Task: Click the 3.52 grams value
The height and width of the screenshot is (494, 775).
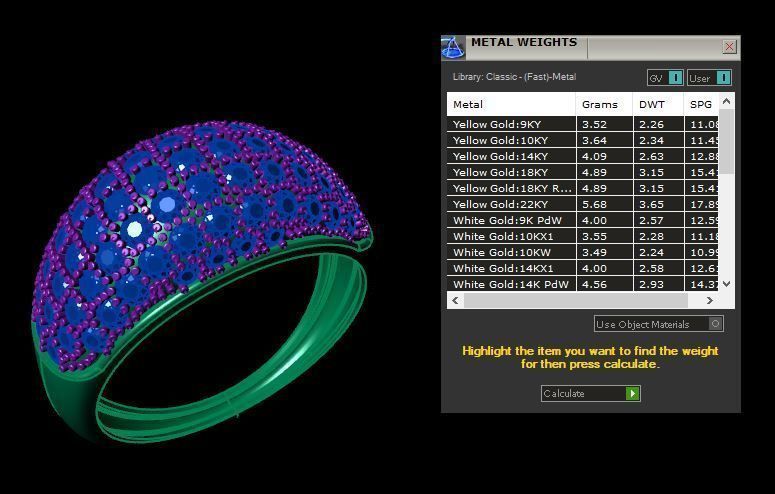Action: point(594,125)
